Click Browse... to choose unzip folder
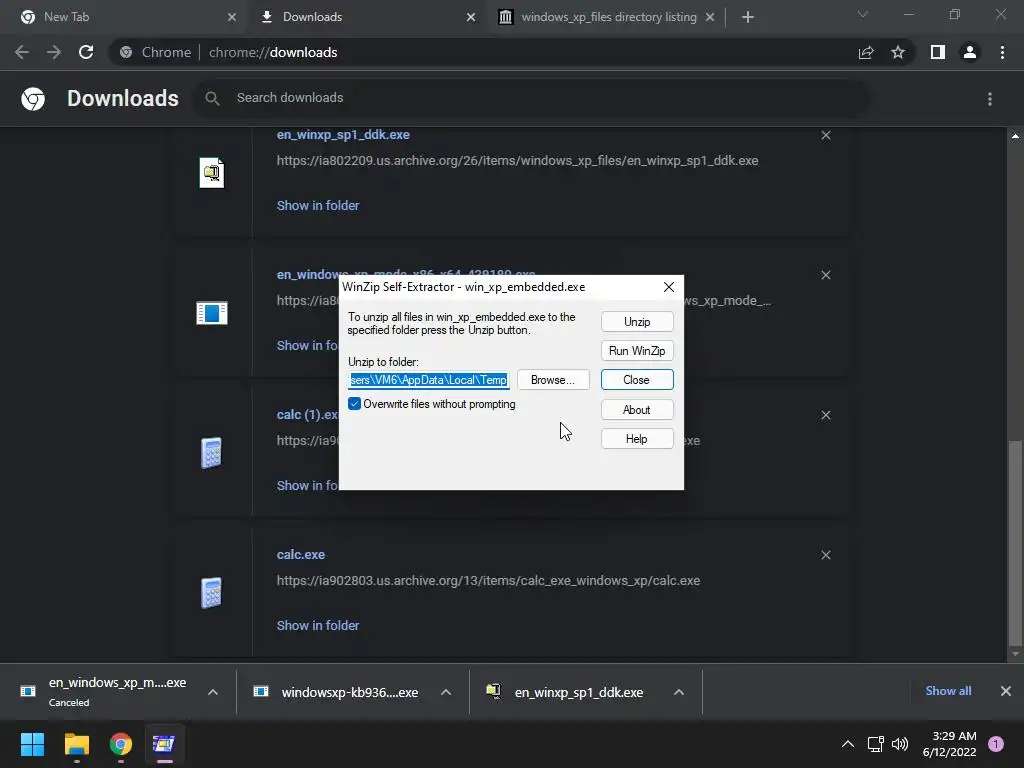 pos(553,379)
